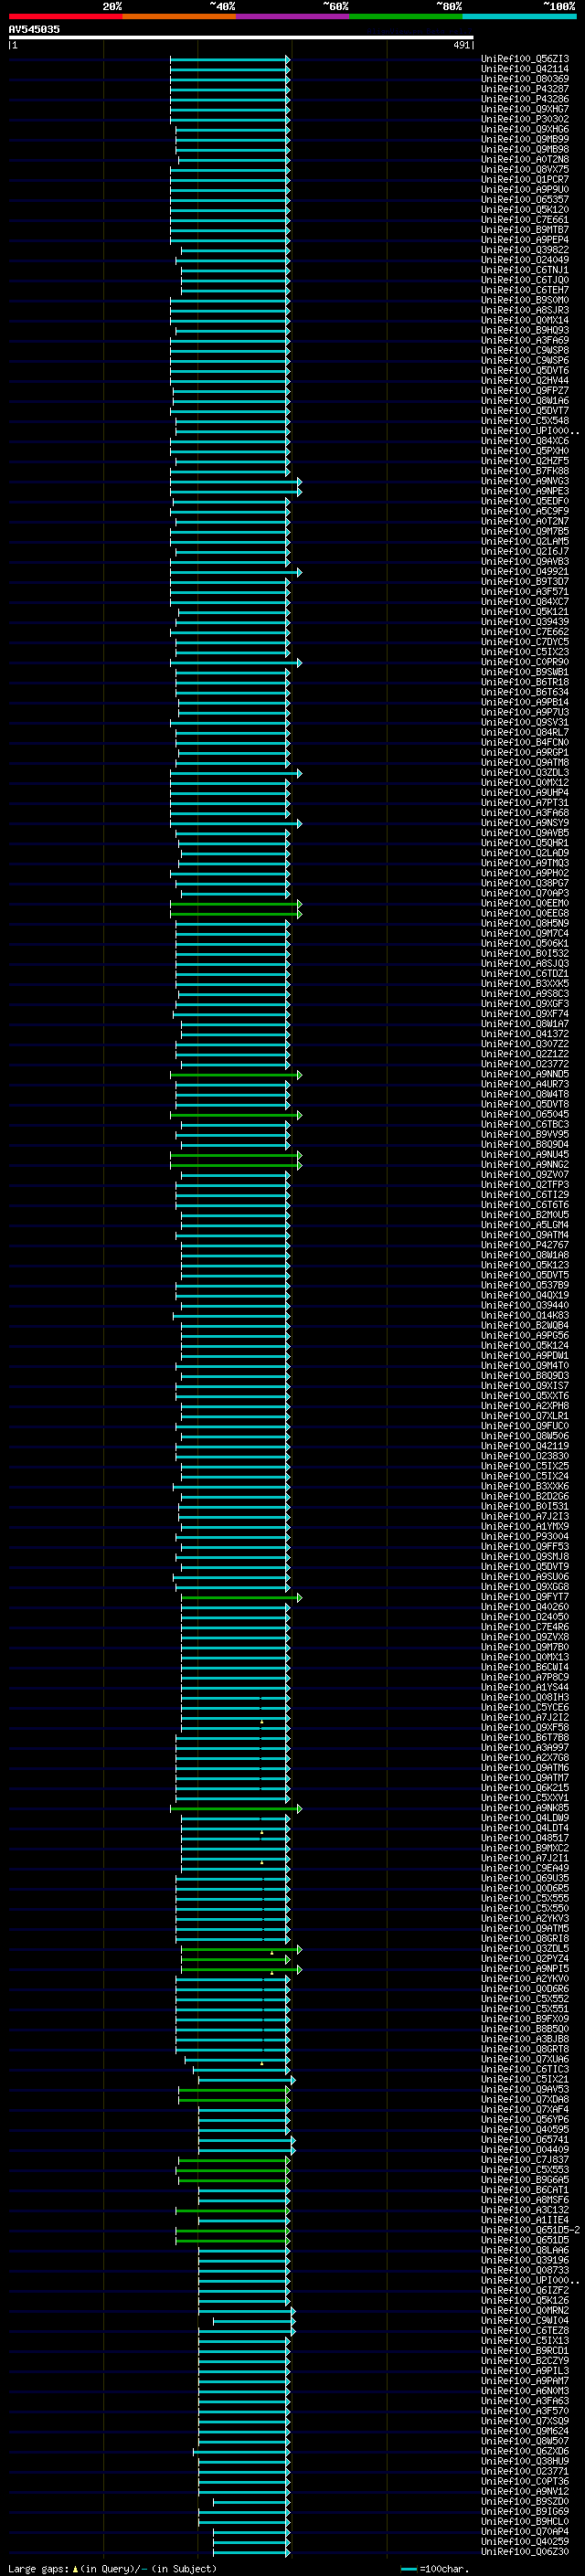585x2576 pixels.
Task: Select the AV545035 query label
Action: tap(34, 30)
